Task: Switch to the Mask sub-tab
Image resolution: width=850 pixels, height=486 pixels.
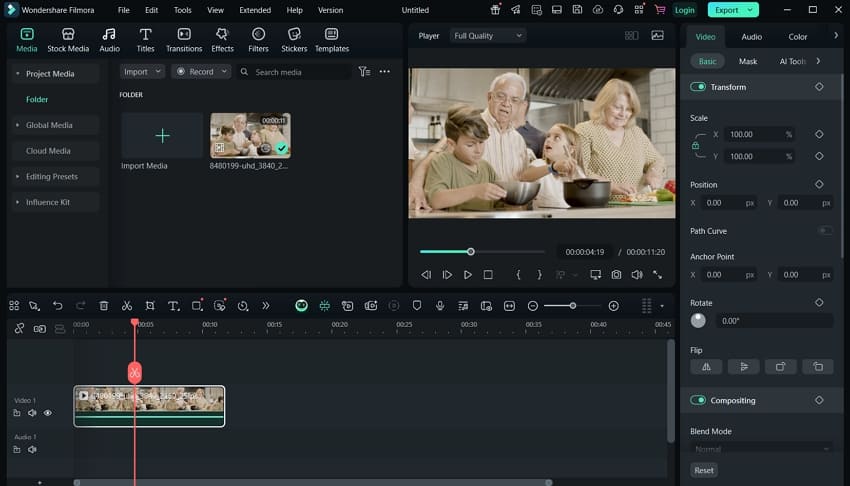Action: point(748,61)
